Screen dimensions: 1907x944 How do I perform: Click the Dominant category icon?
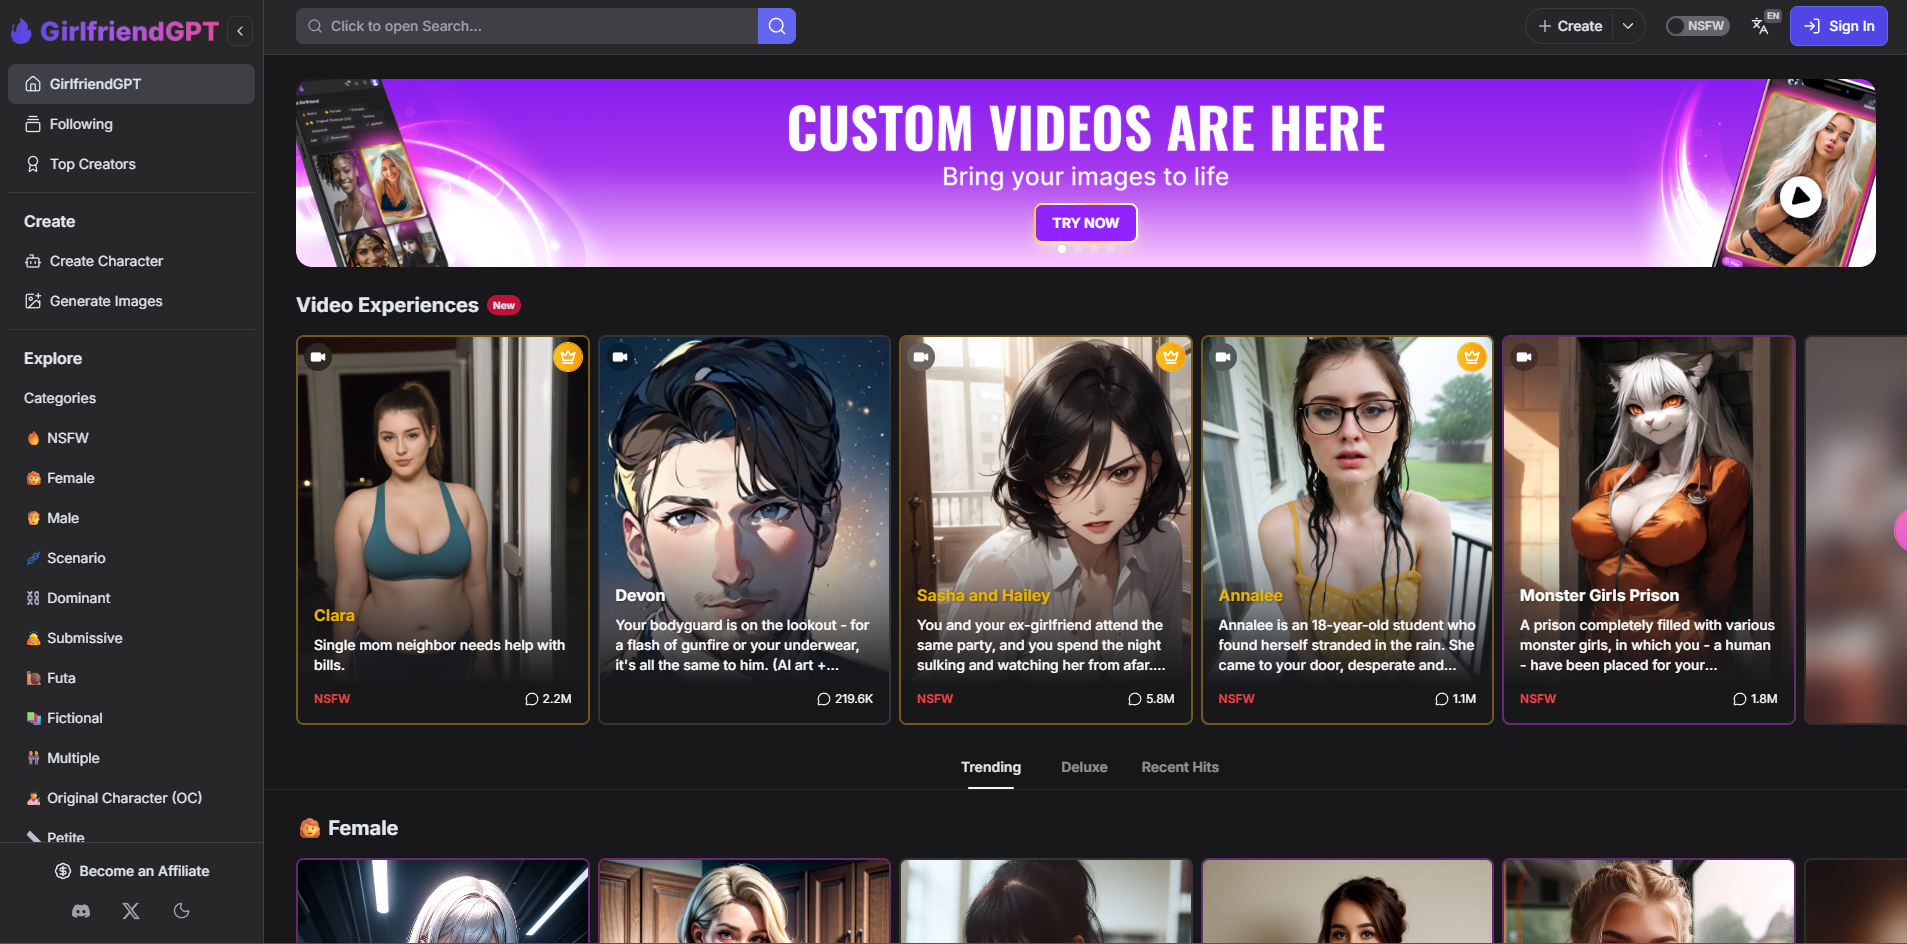33,598
